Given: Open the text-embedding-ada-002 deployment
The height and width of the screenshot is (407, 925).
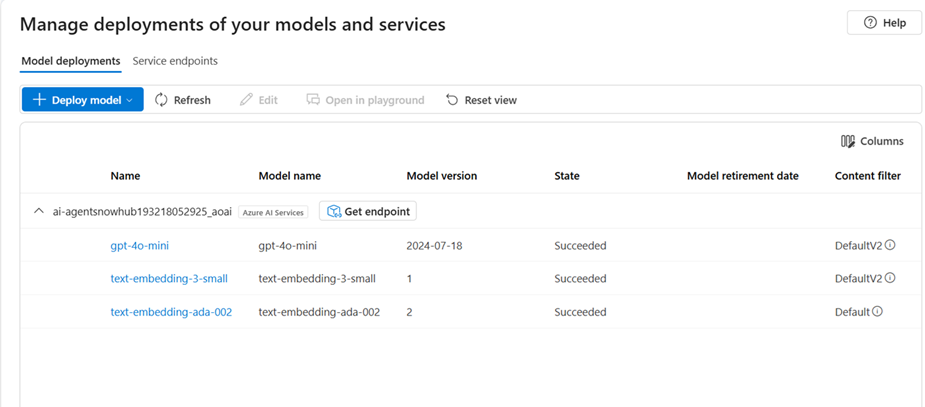Looking at the screenshot, I should (171, 312).
